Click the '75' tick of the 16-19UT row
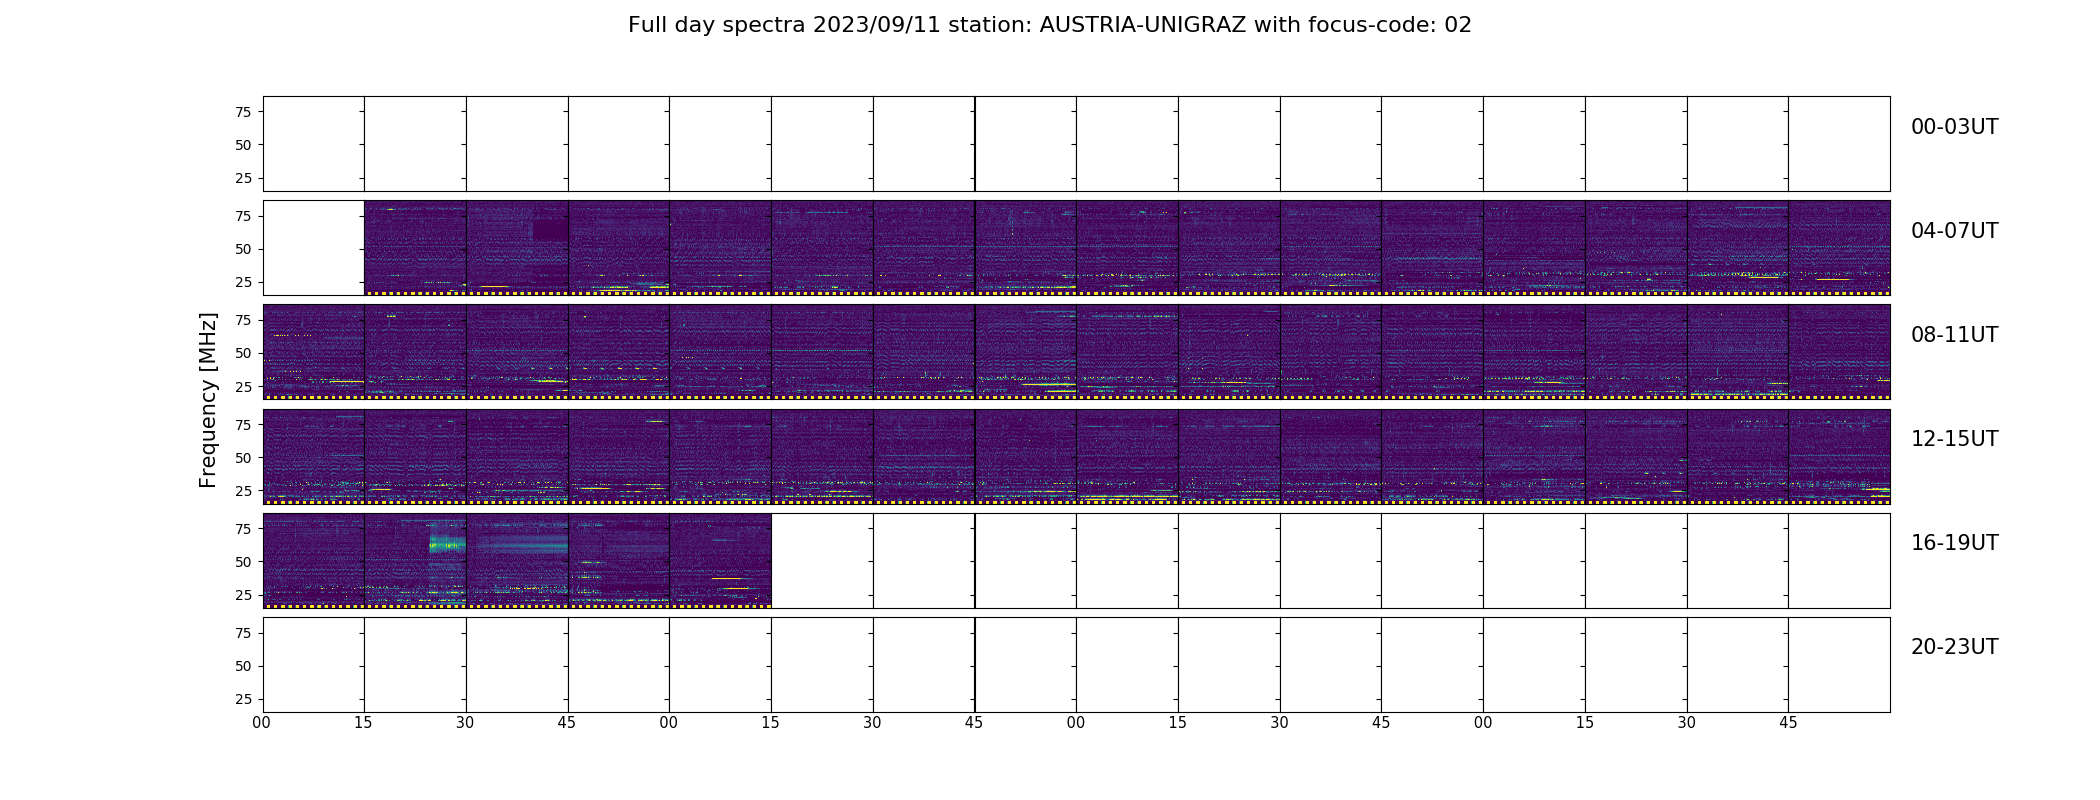This screenshot has width=2100, height=800. pos(243,529)
